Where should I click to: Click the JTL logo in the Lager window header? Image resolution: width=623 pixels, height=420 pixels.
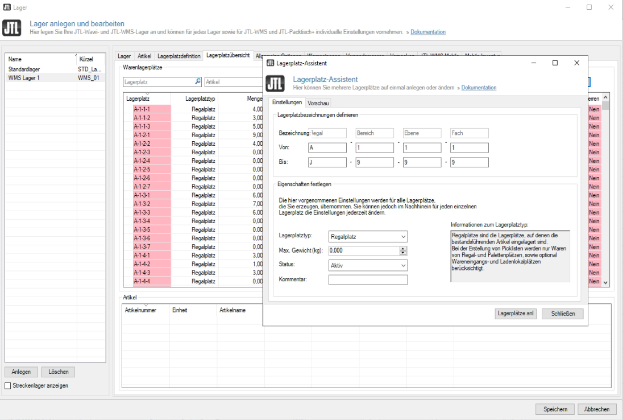point(12,28)
